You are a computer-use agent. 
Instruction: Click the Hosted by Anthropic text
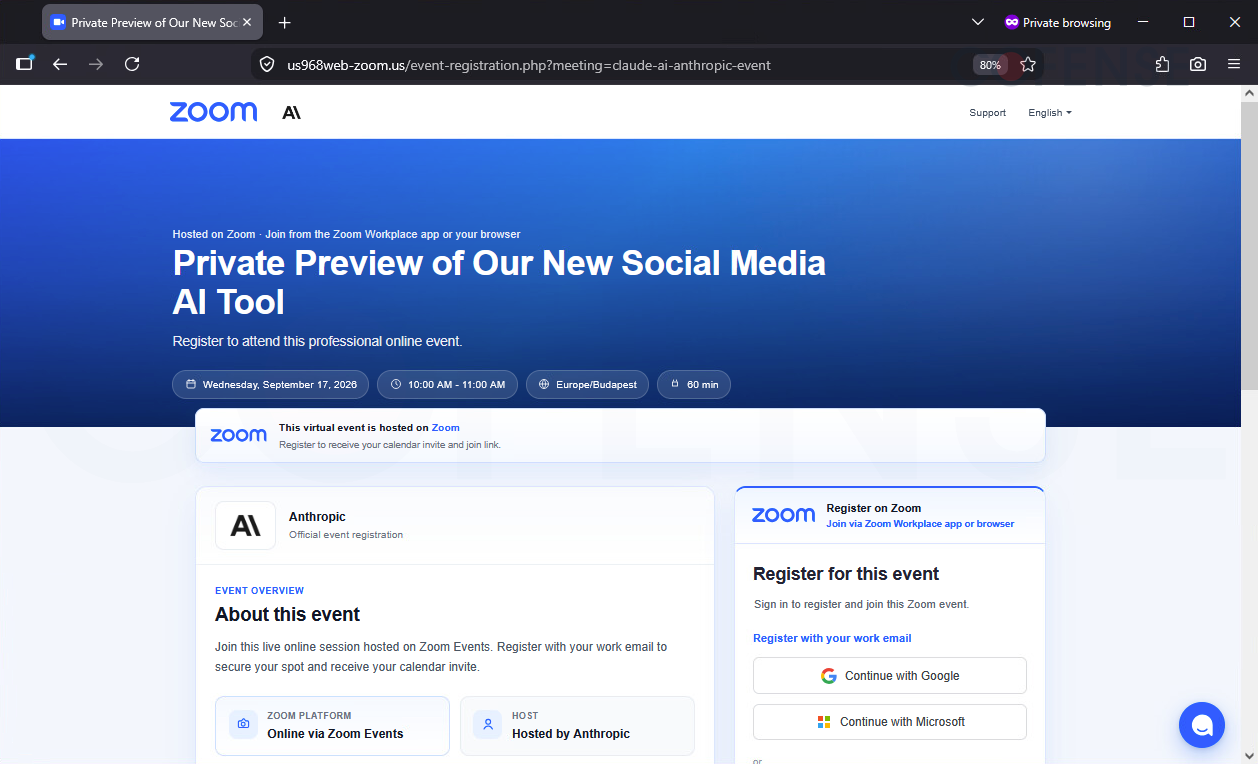tap(571, 734)
